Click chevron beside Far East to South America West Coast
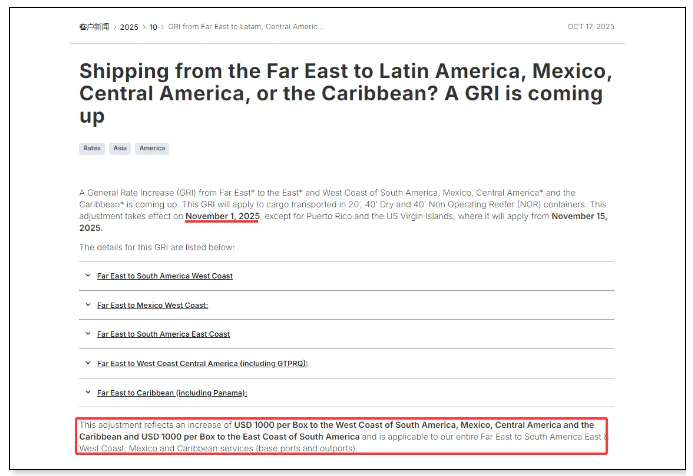The width and height of the screenshot is (693, 476). pyautogui.click(x=88, y=276)
